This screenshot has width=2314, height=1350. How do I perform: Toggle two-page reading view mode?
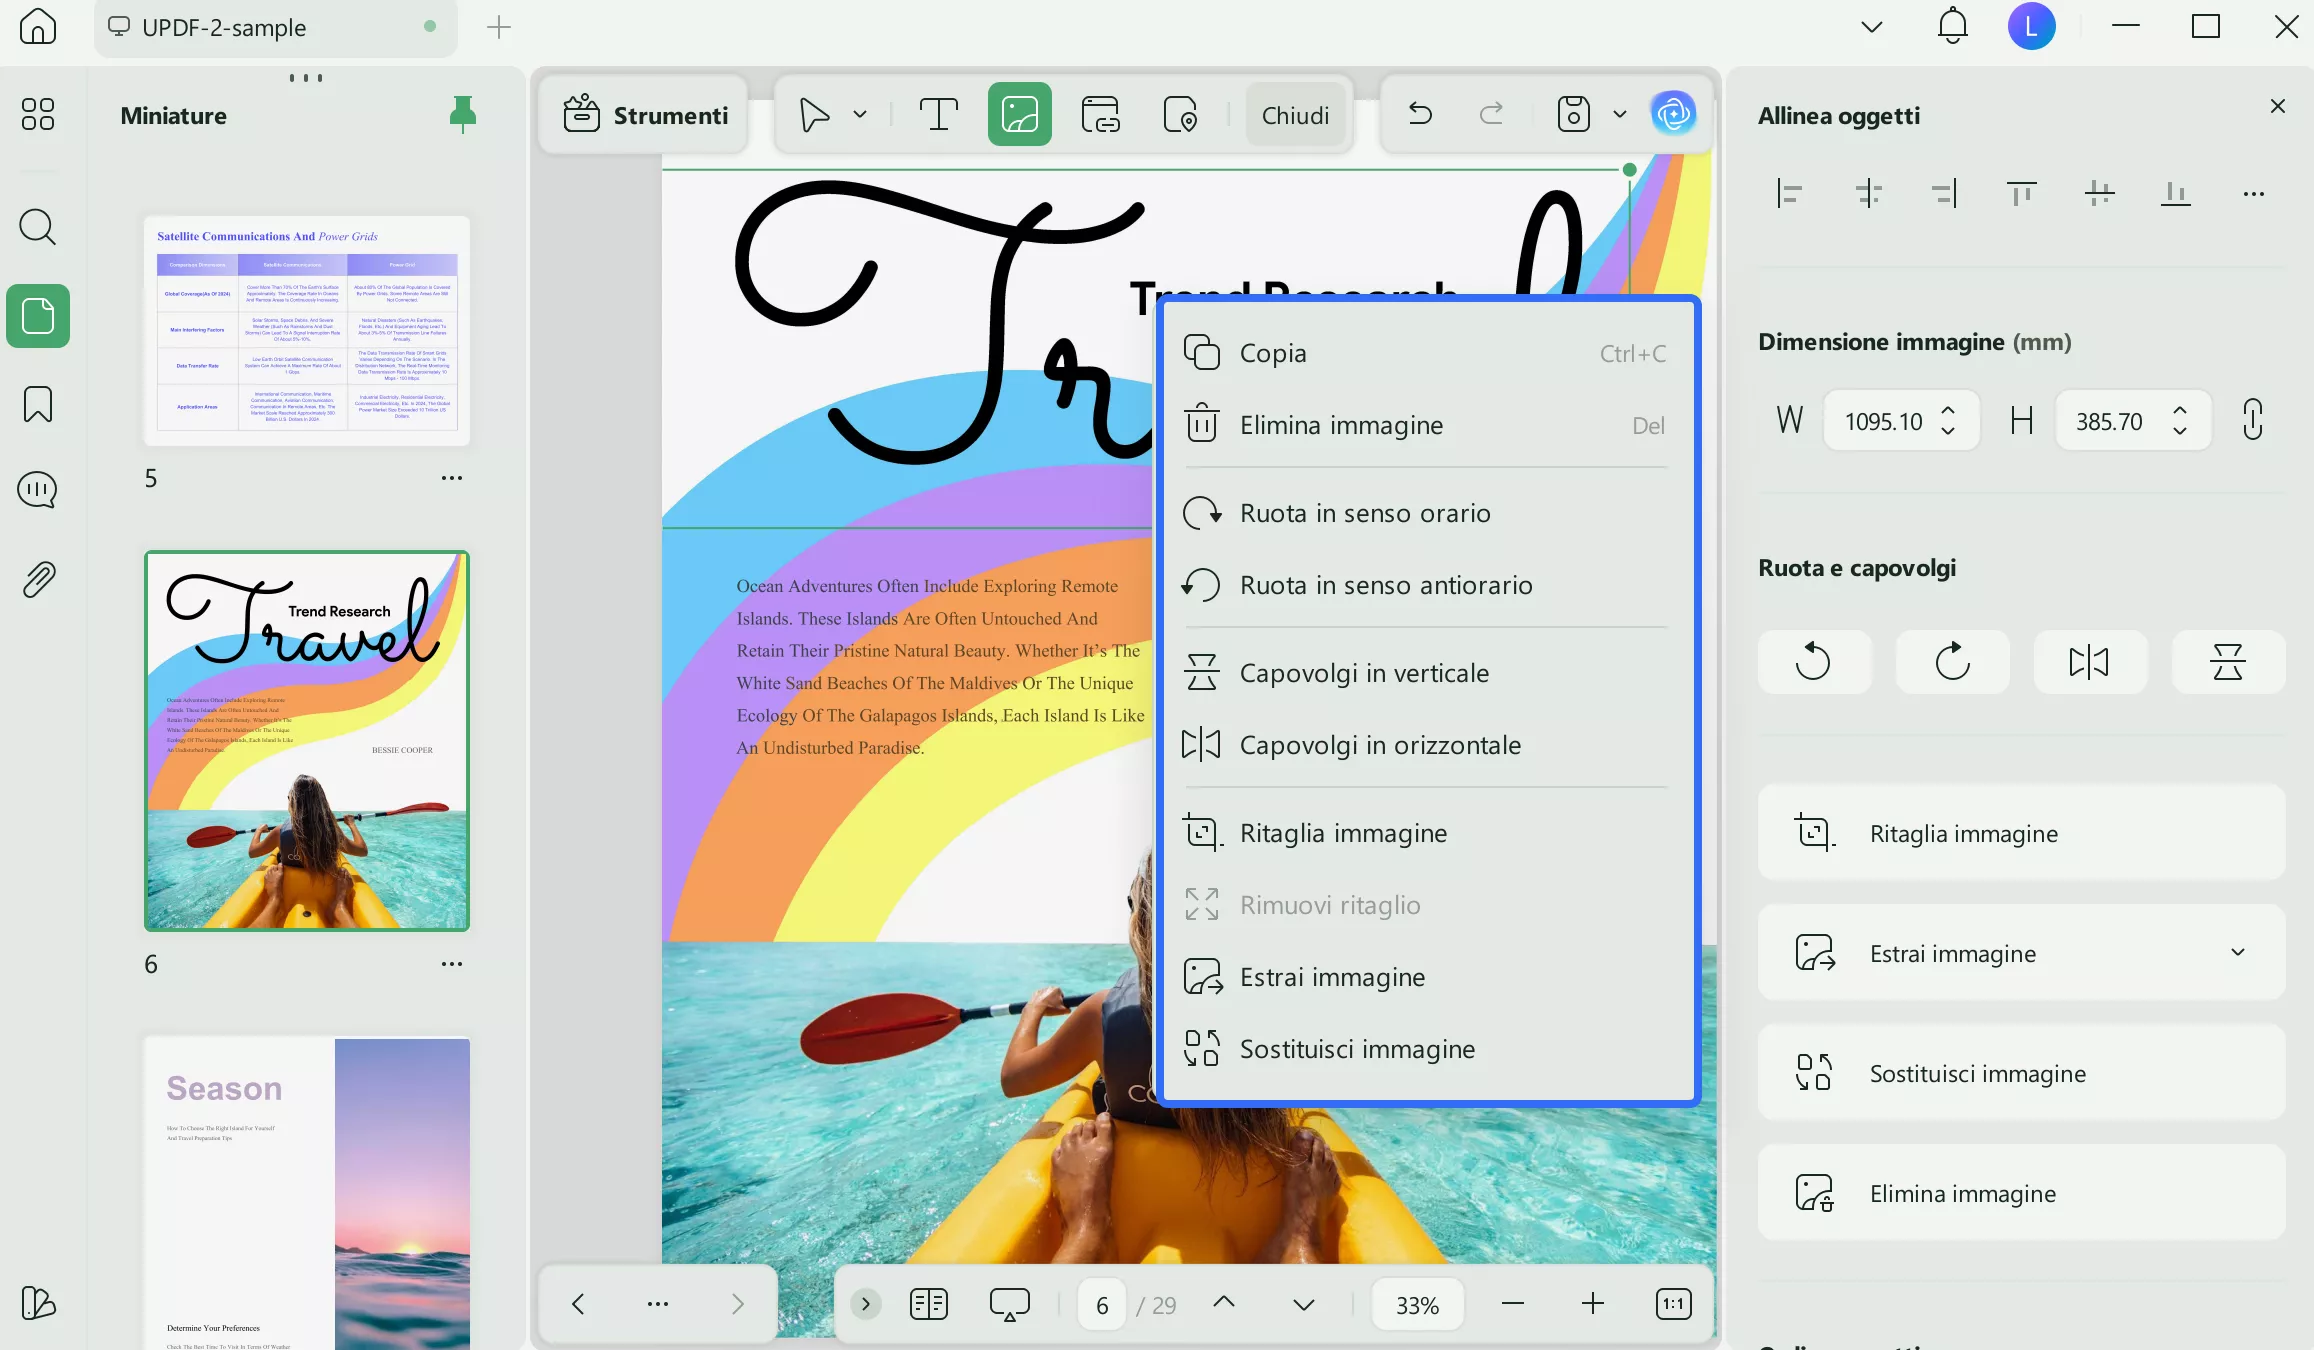coord(928,1304)
